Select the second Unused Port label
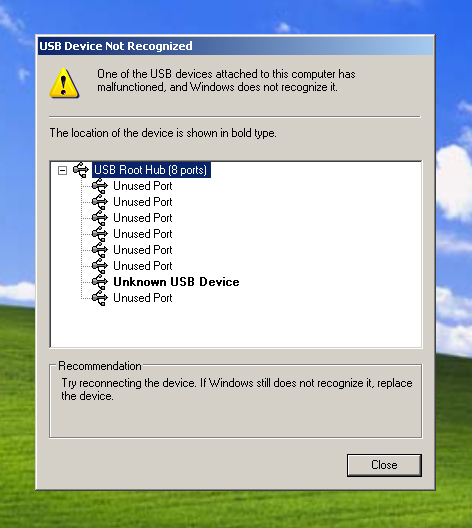Viewport: 472px width, 528px height. pyautogui.click(x=143, y=202)
